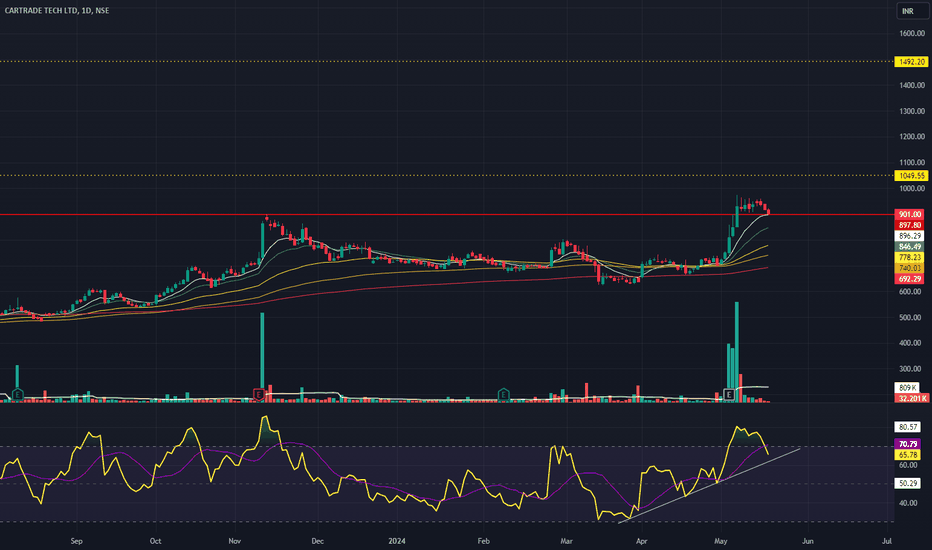Click the 1600.00 price axis label
The width and height of the screenshot is (932, 550).
pos(912,33)
